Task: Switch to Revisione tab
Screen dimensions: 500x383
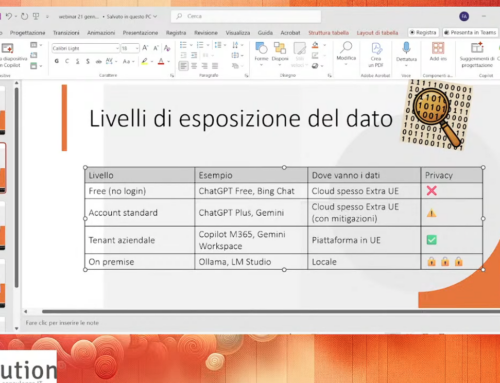Action: tap(206, 33)
